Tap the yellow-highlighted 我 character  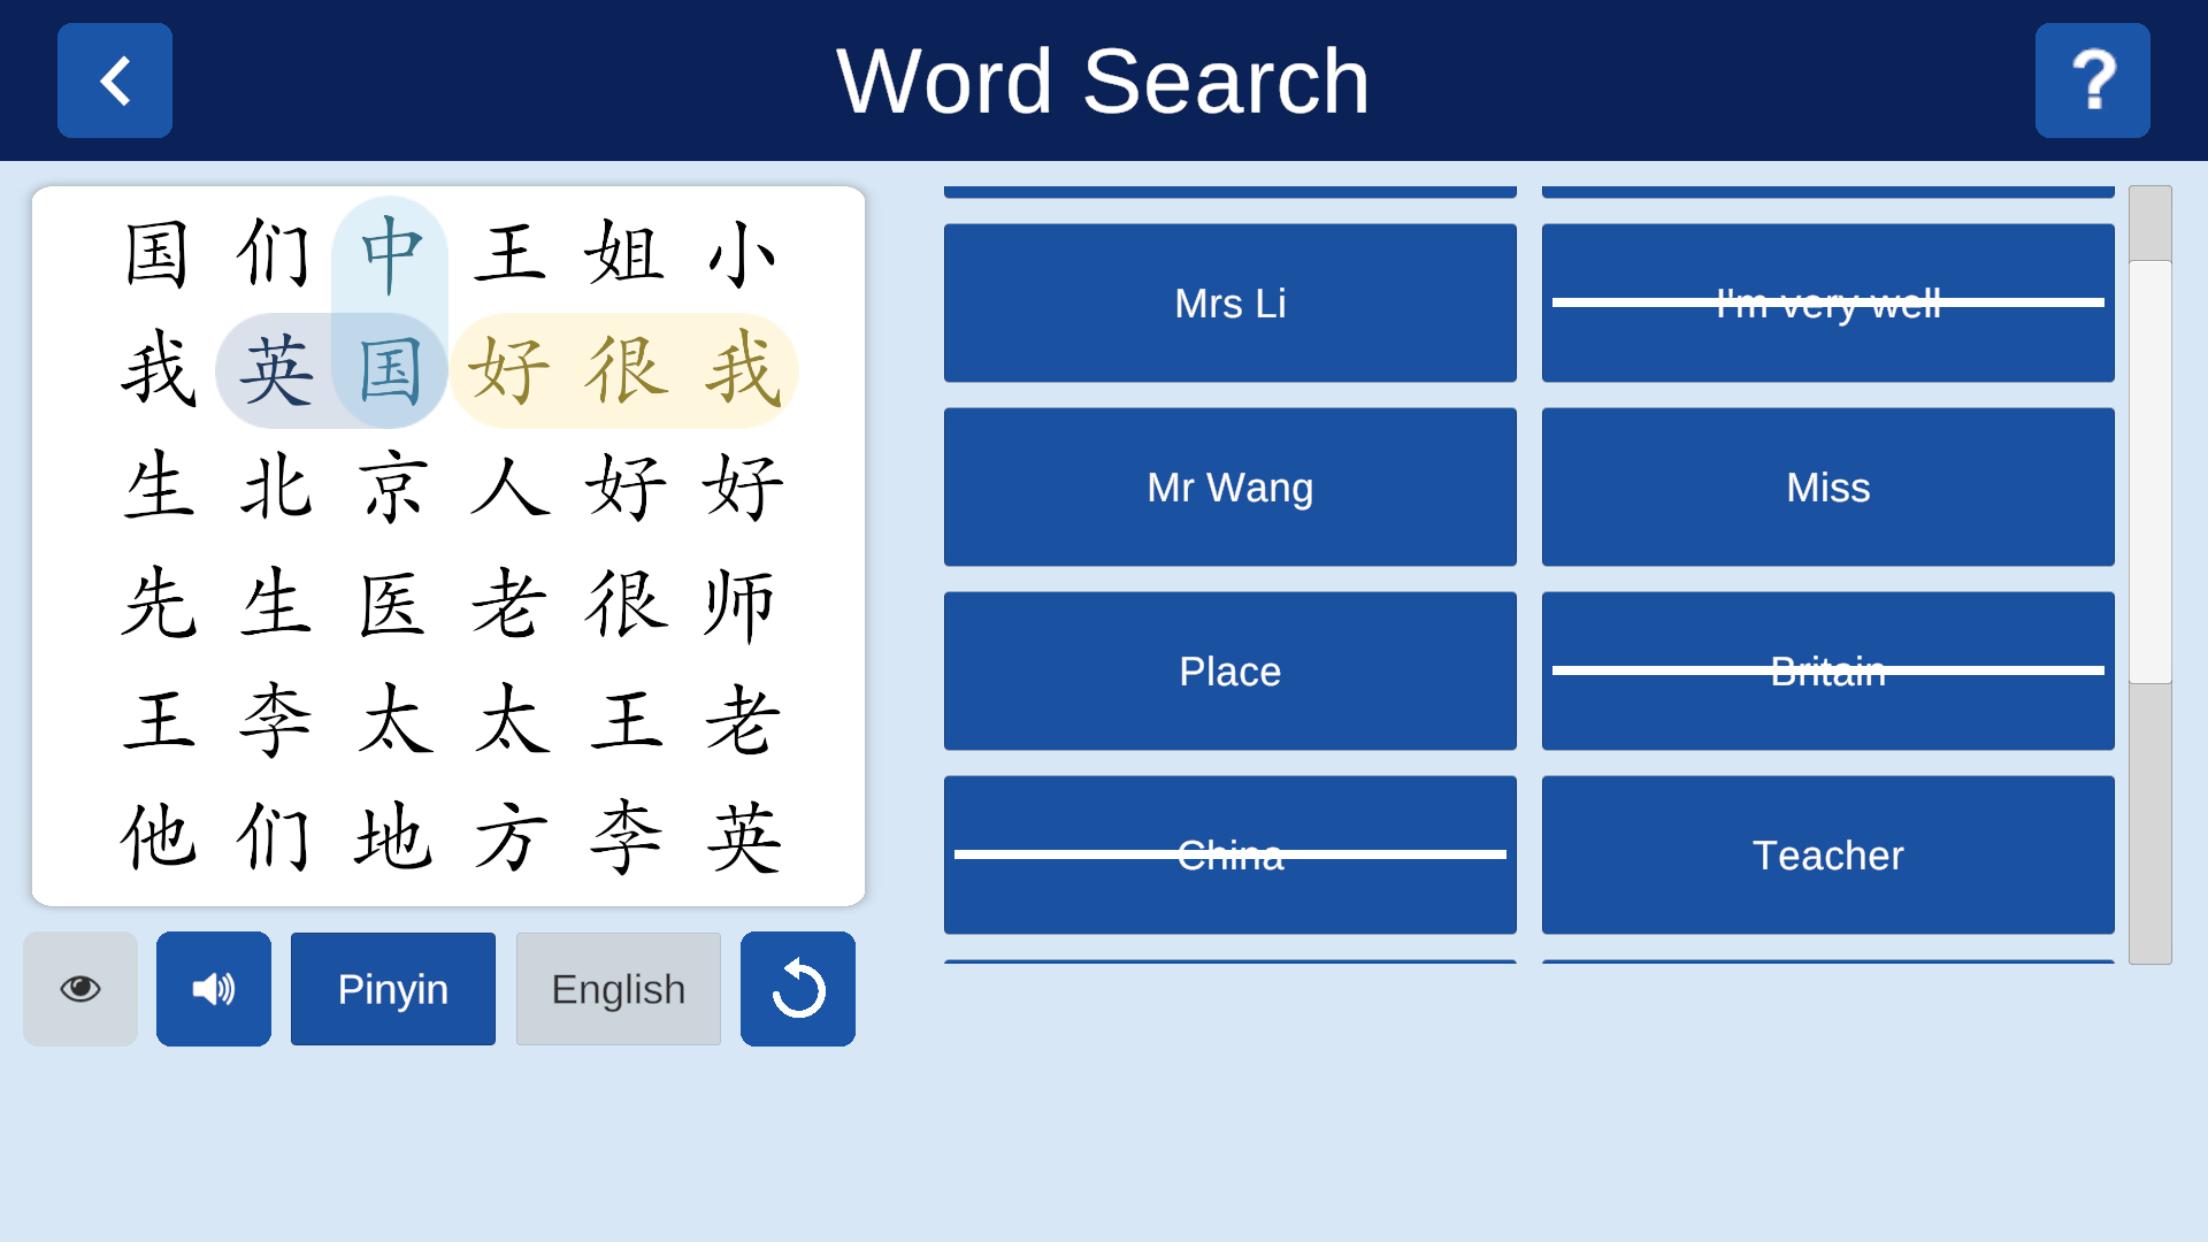pos(741,371)
